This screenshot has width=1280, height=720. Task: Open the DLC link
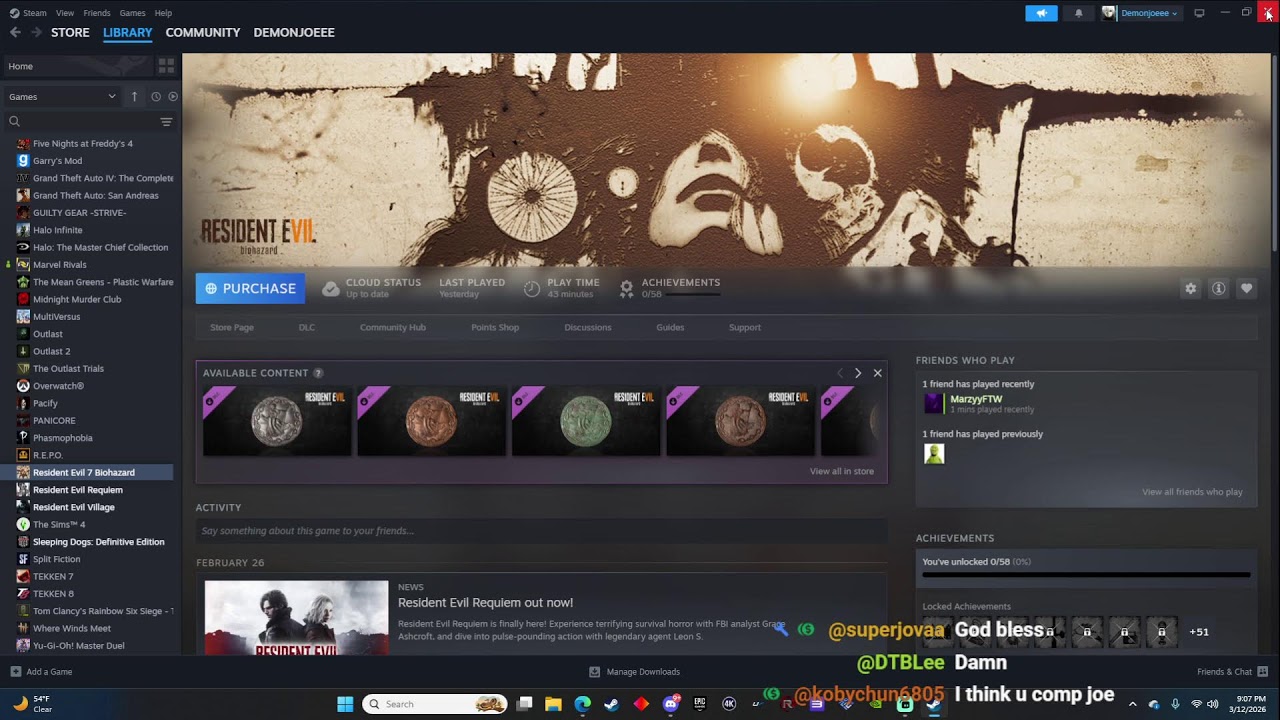click(x=307, y=327)
